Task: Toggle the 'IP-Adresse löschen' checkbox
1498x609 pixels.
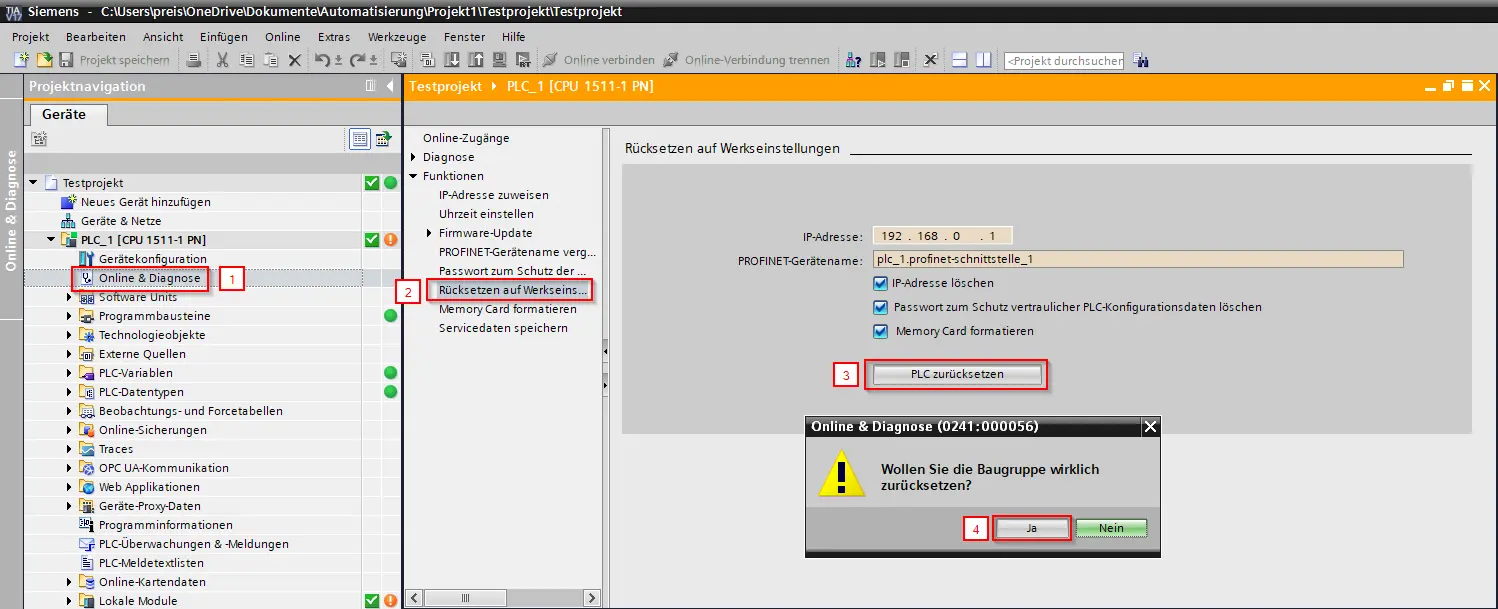Action: coord(880,283)
